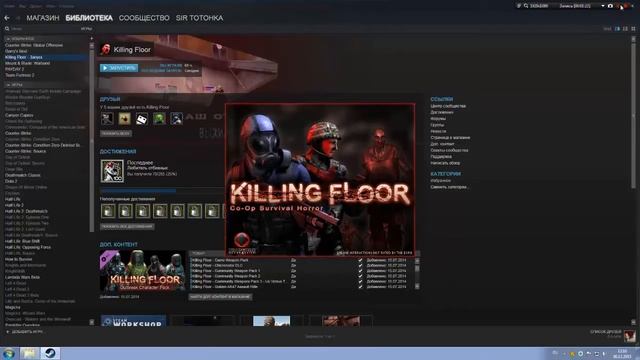Toggle Golden AK47 Assault Rifle checkbox

pyautogui.click(x=360, y=287)
